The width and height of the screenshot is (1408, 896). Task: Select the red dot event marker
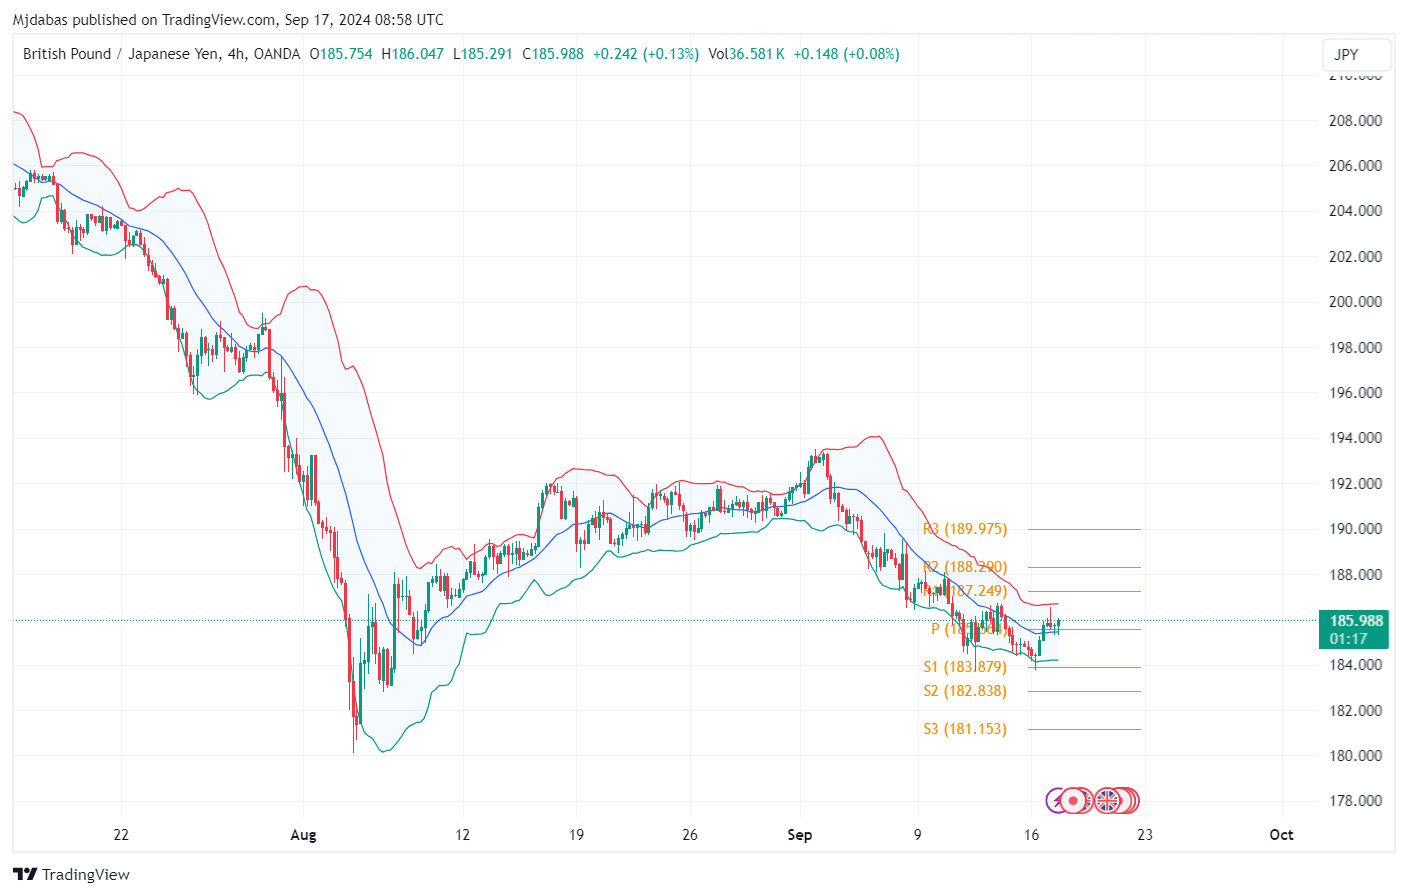[1074, 800]
